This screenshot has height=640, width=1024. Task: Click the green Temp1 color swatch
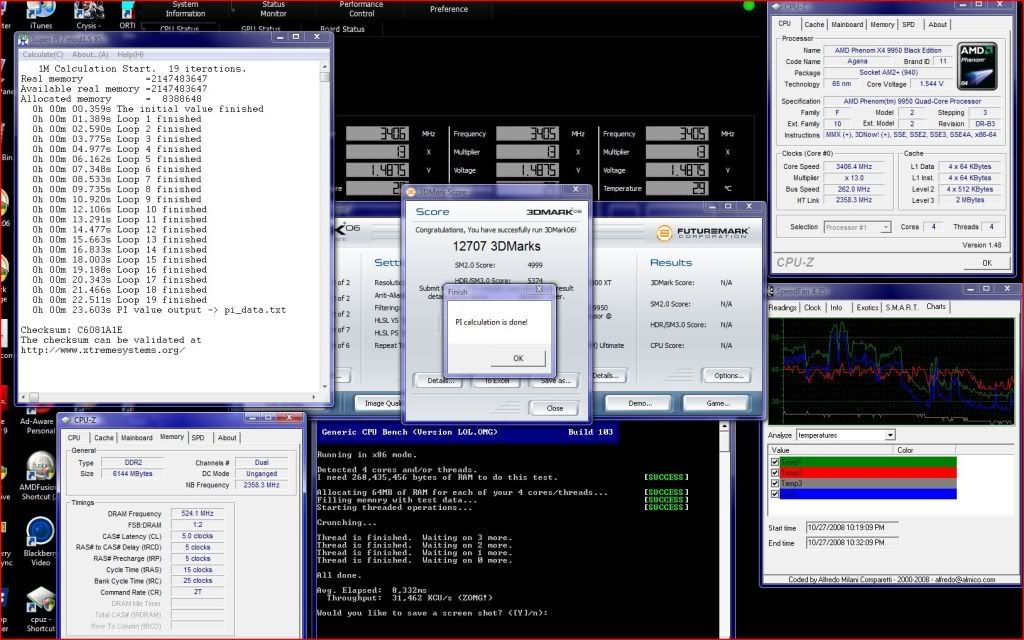[868, 462]
